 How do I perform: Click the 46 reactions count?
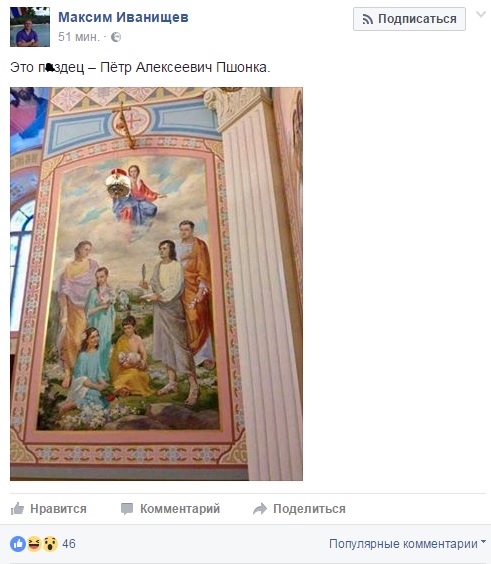[69, 543]
